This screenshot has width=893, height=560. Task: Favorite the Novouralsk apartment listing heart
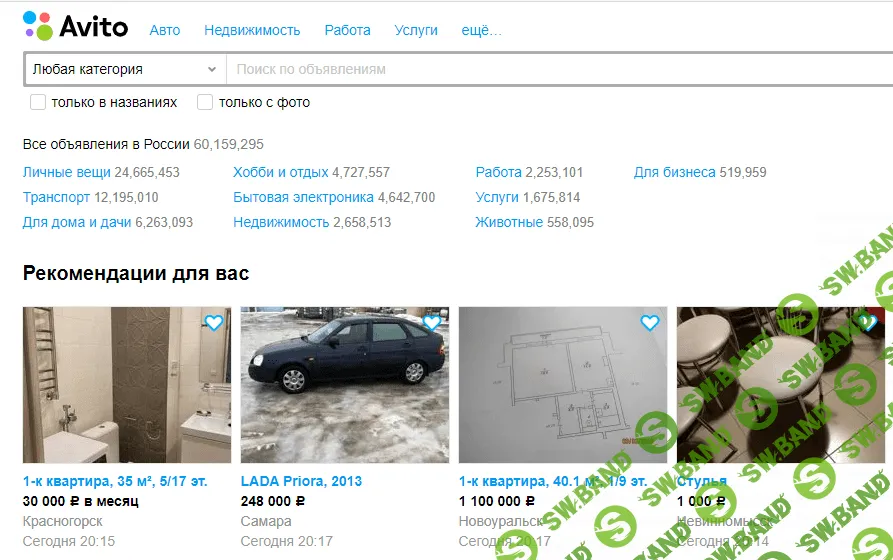(x=650, y=323)
